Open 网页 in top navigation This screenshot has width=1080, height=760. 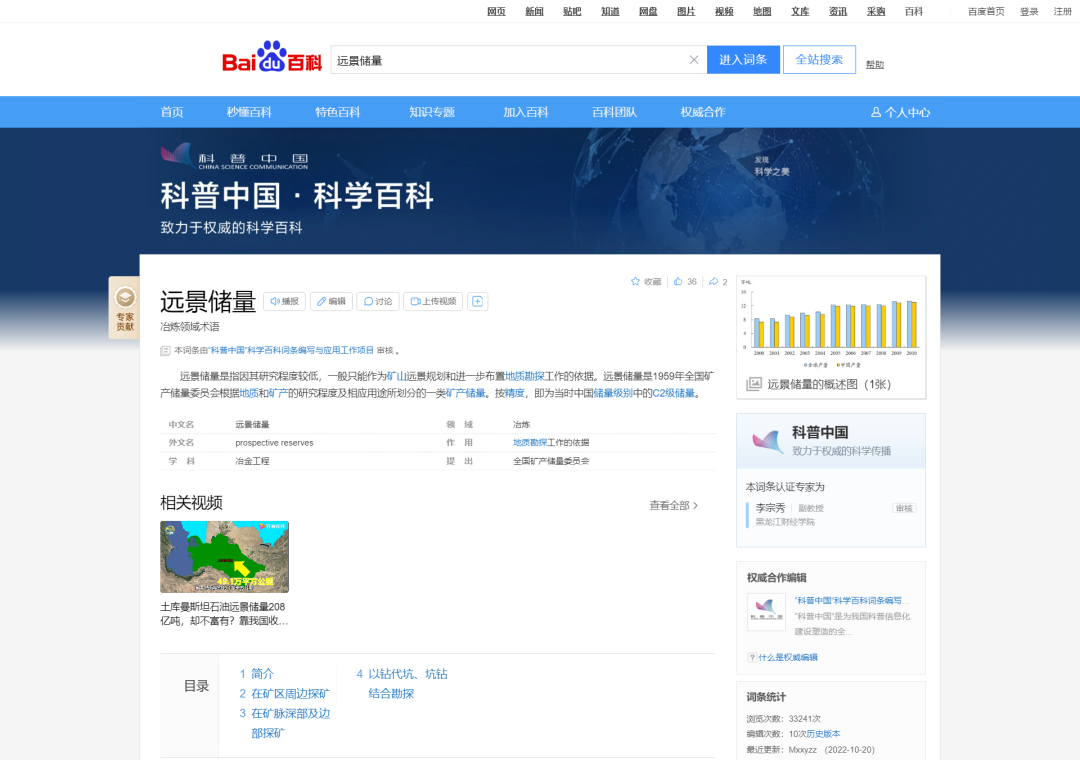[x=496, y=11]
